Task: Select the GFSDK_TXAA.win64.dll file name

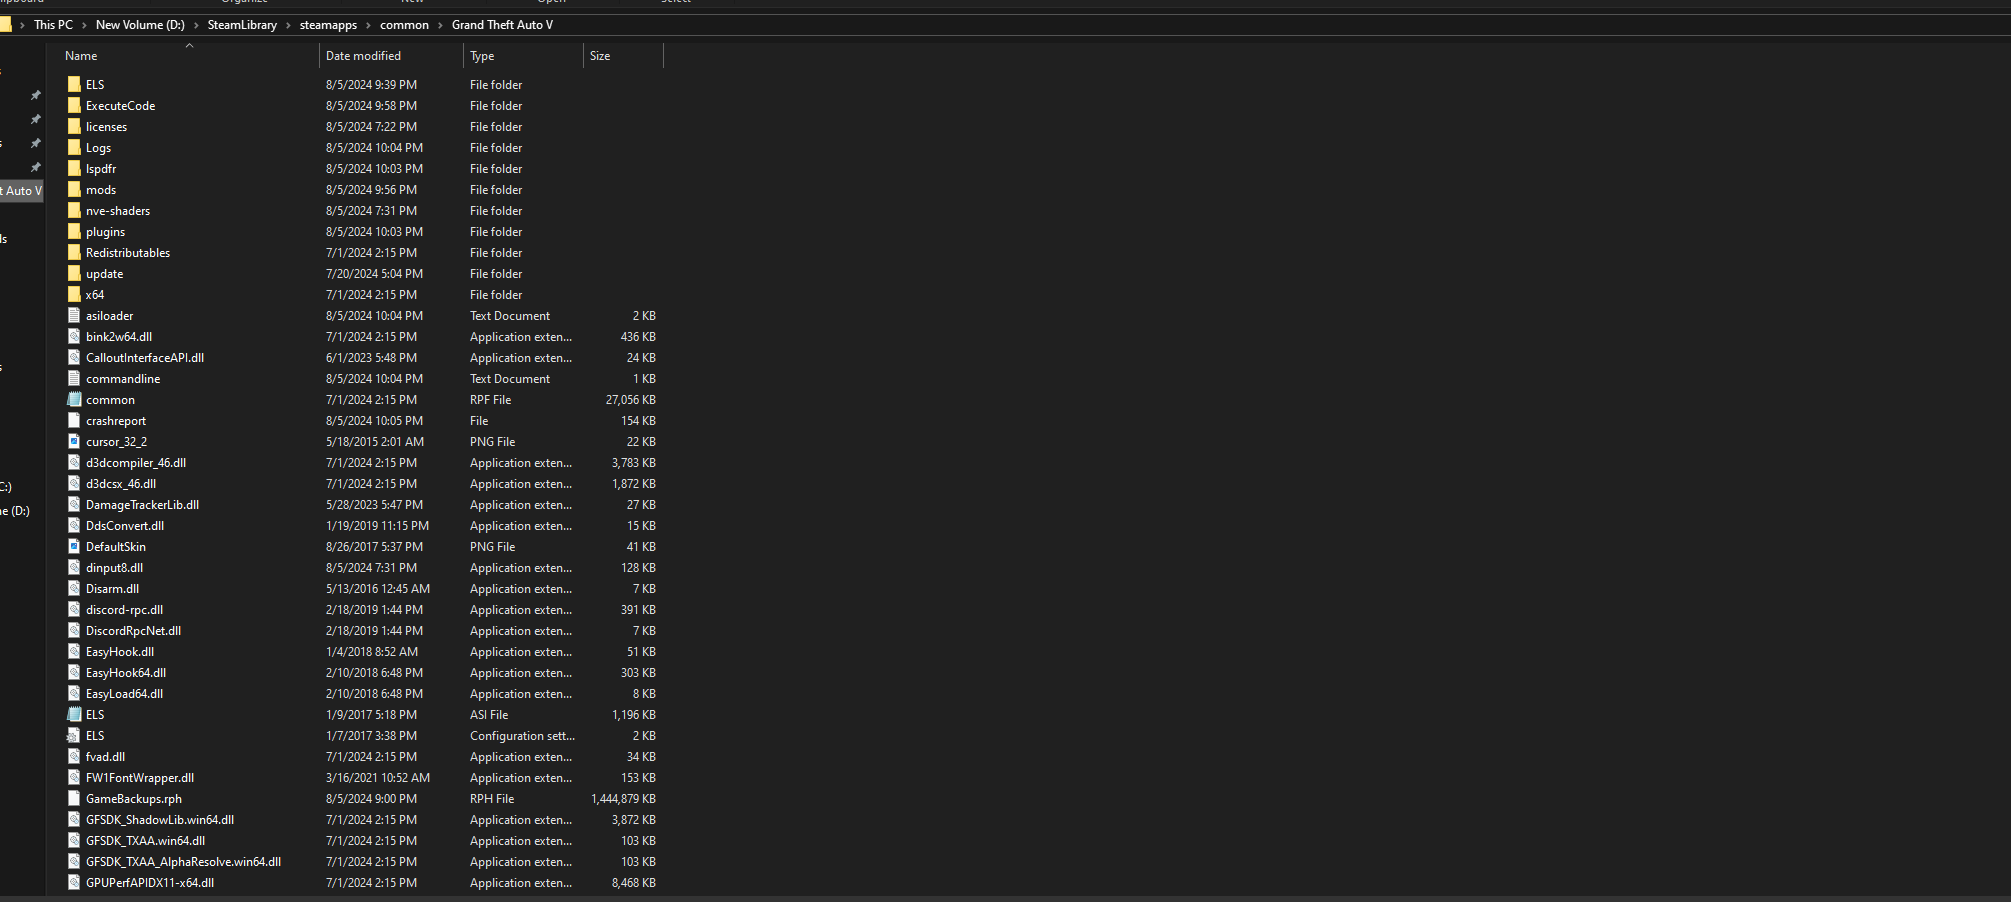Action: (145, 840)
